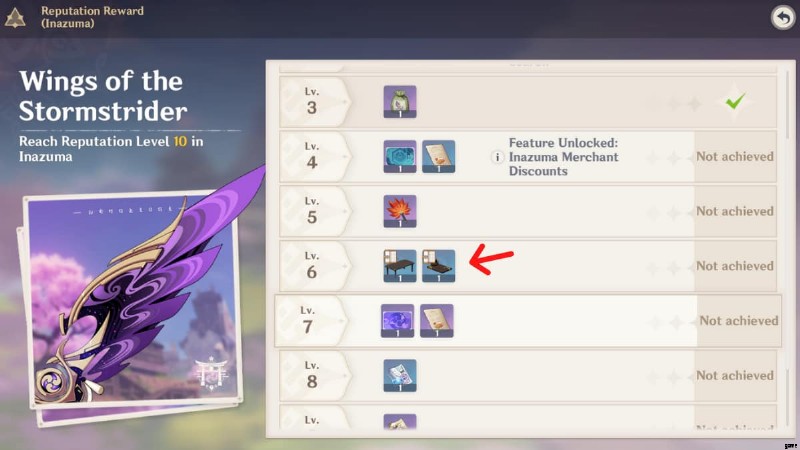Open the Lv. 7 purple namecard reward
The image size is (800, 450).
(x=397, y=321)
